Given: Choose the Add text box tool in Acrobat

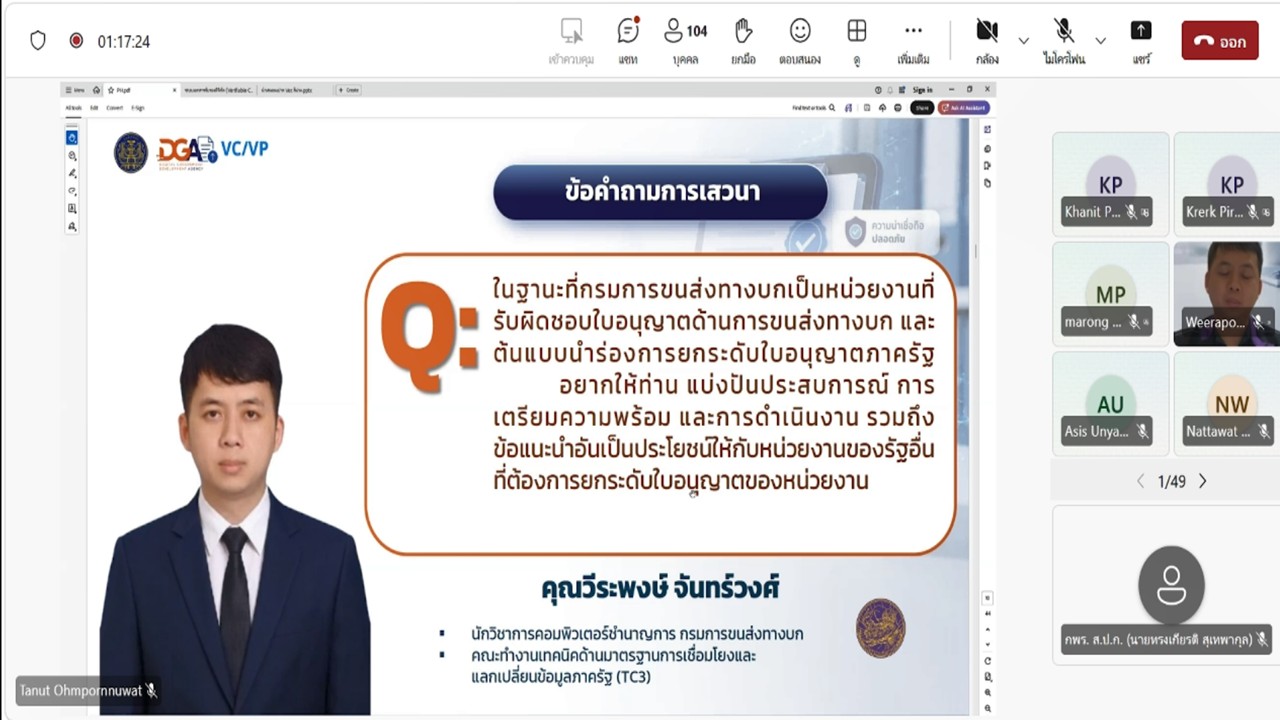Looking at the screenshot, I should click(x=72, y=208).
